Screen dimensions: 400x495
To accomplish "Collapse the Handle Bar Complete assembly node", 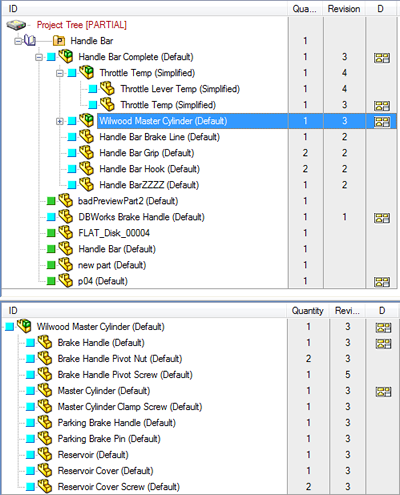I will [39, 57].
